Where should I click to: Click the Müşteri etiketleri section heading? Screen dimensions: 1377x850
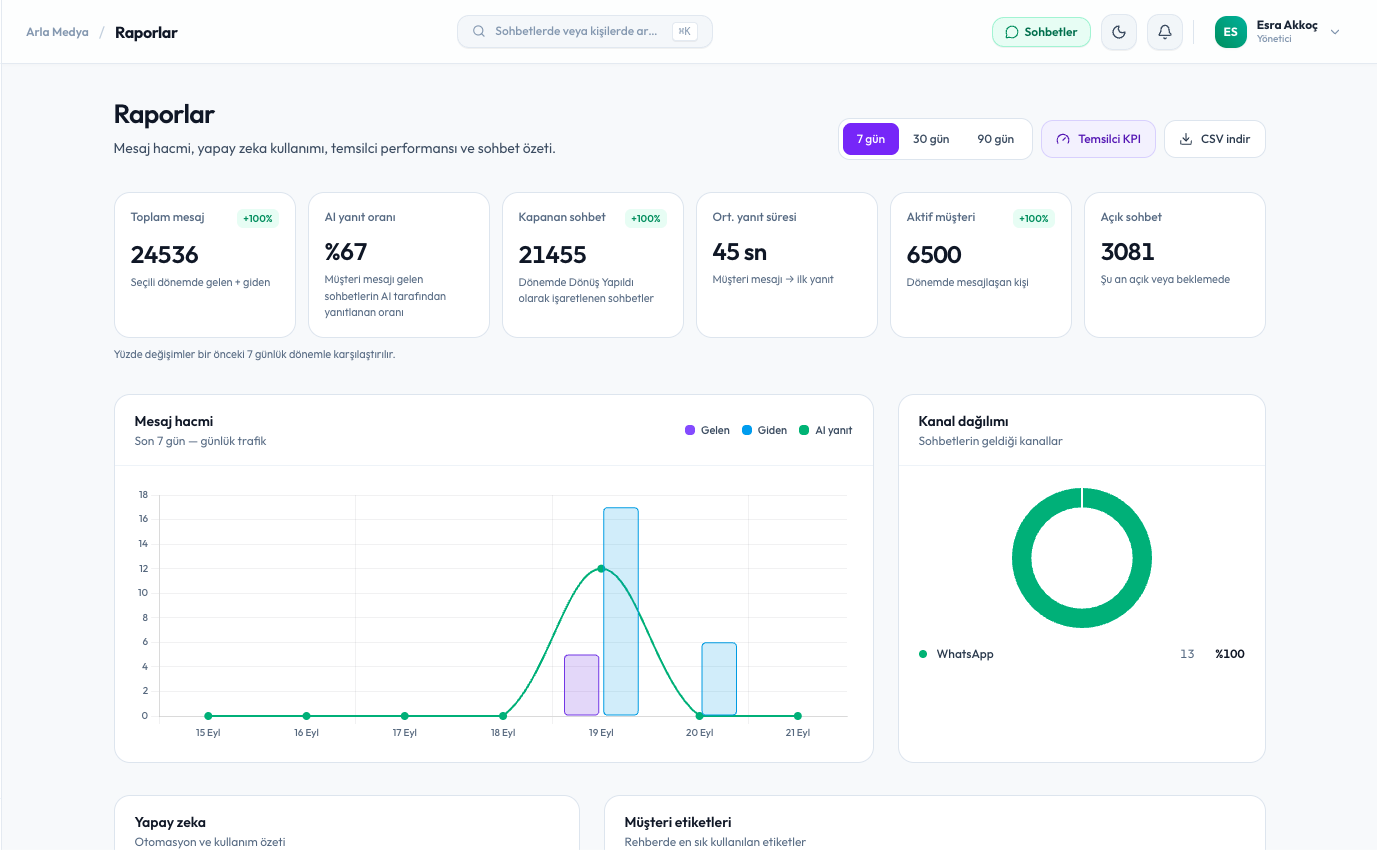tap(678, 822)
